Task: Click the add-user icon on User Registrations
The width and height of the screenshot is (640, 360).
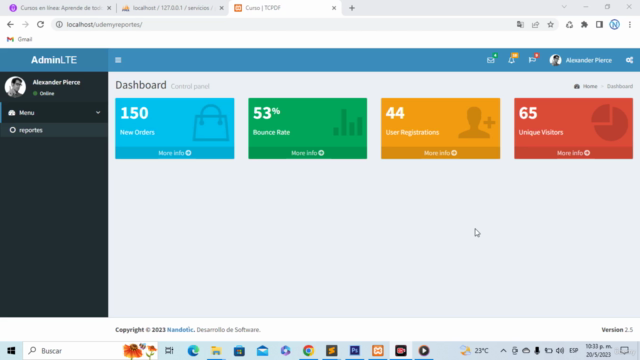Action: pyautogui.click(x=476, y=122)
